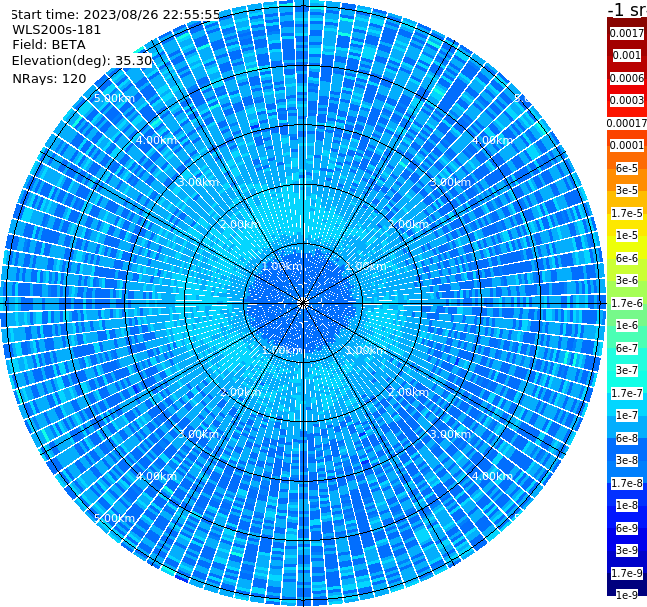
Task: Select the 3e-5 colorbar tick label
Action: pos(627,190)
